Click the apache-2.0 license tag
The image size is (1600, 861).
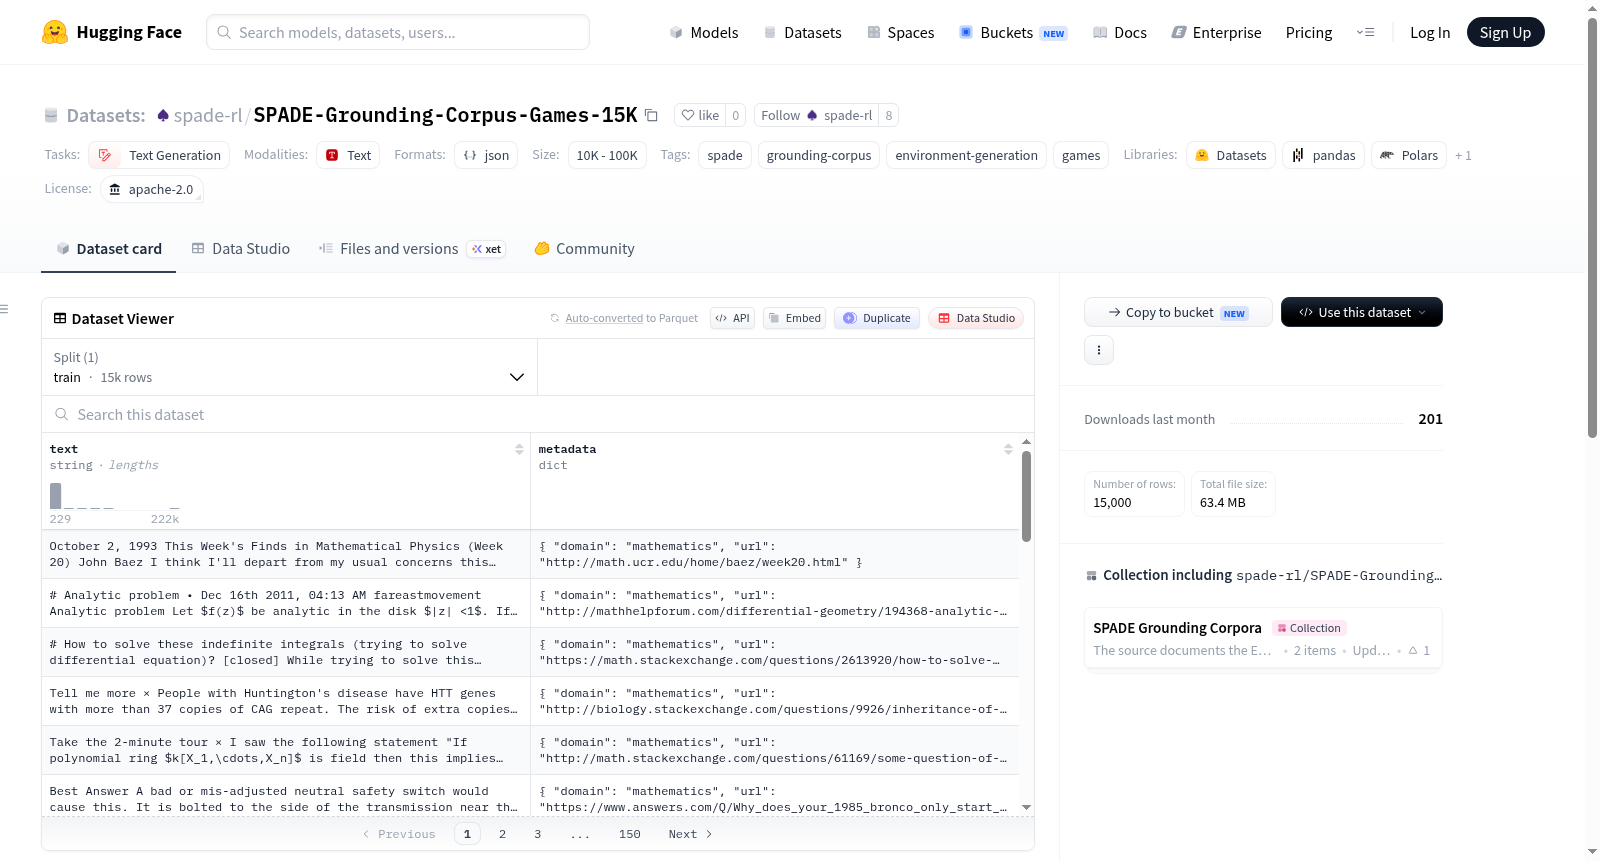[x=152, y=189]
